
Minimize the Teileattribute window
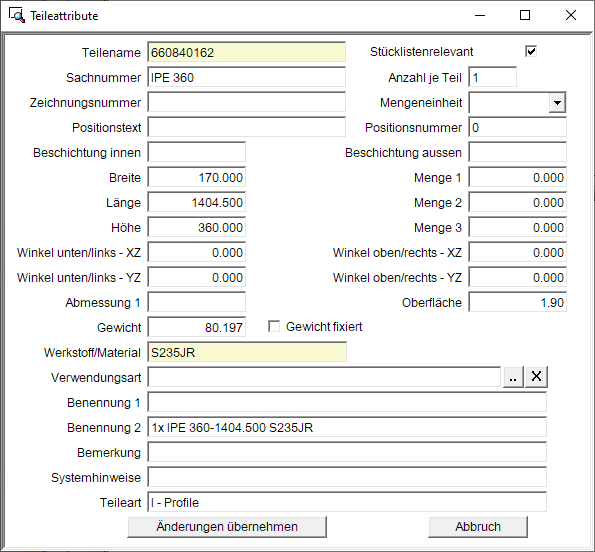click(x=480, y=16)
